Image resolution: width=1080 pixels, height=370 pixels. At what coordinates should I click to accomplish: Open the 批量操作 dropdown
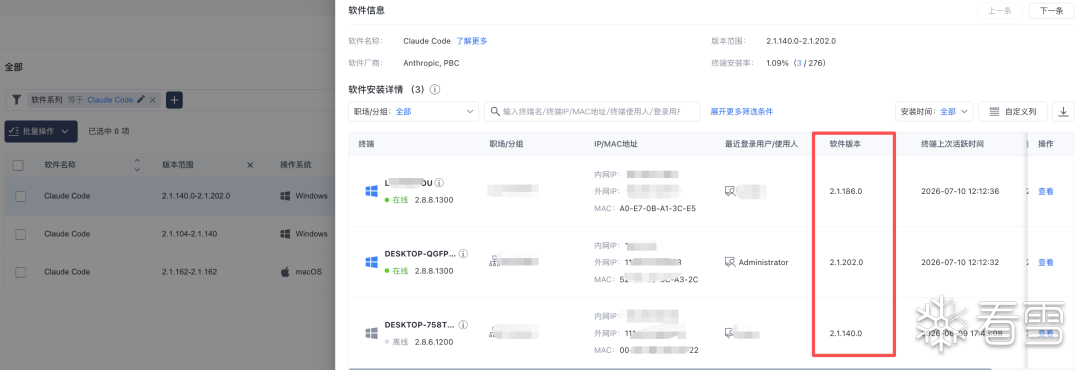pyautogui.click(x=41, y=131)
